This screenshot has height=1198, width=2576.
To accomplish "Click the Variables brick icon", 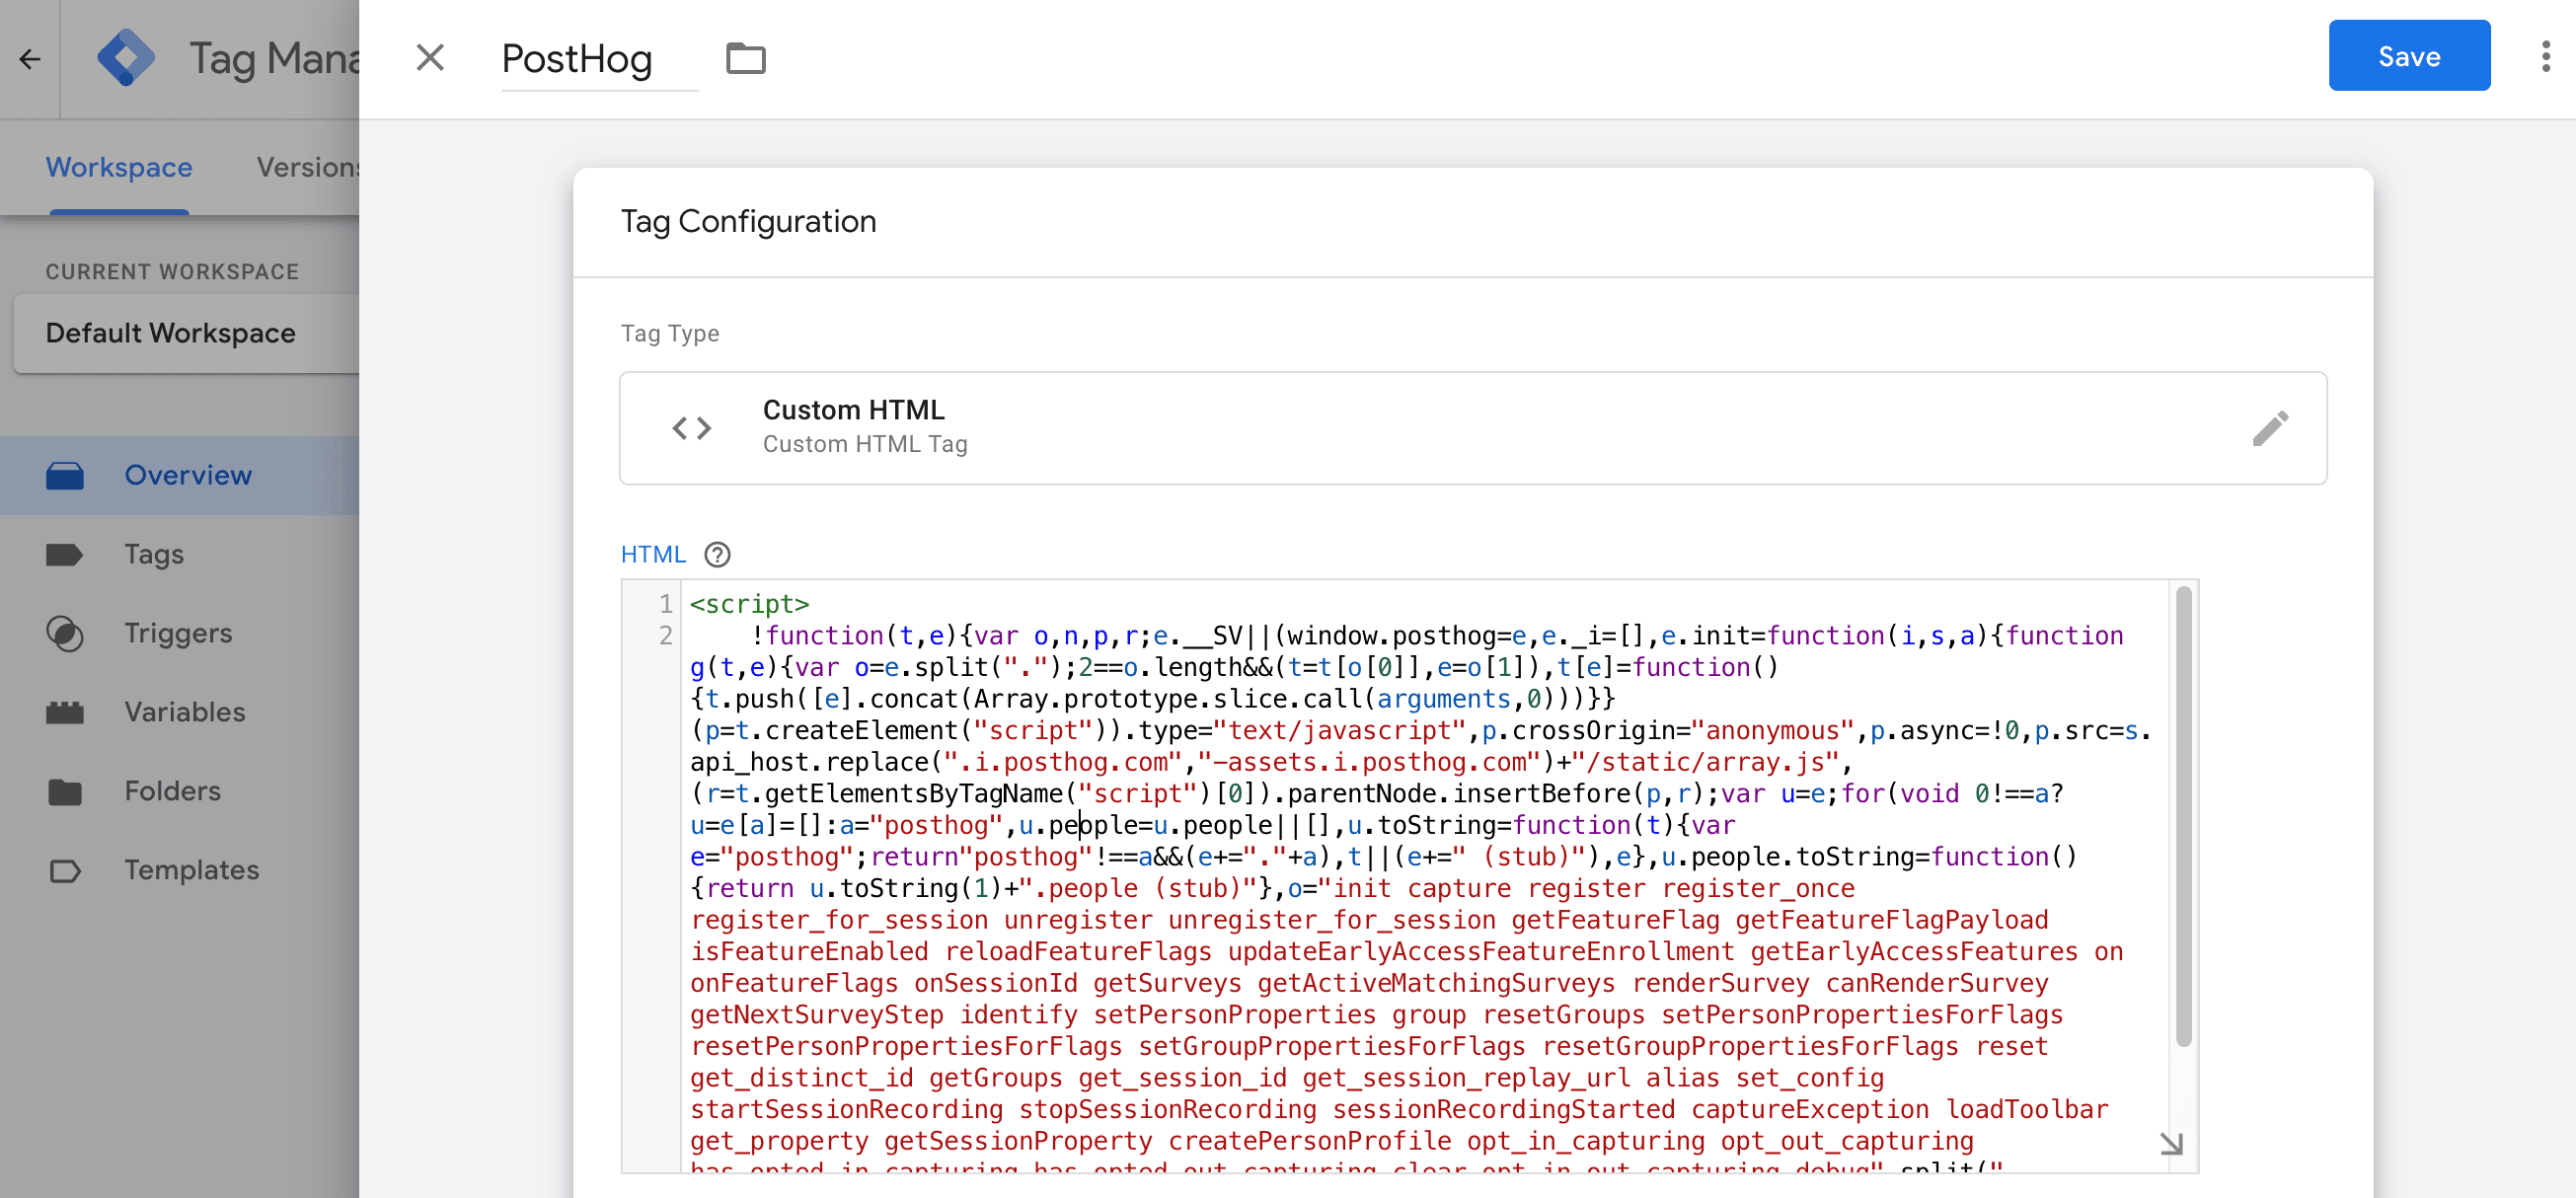I will click(x=65, y=713).
